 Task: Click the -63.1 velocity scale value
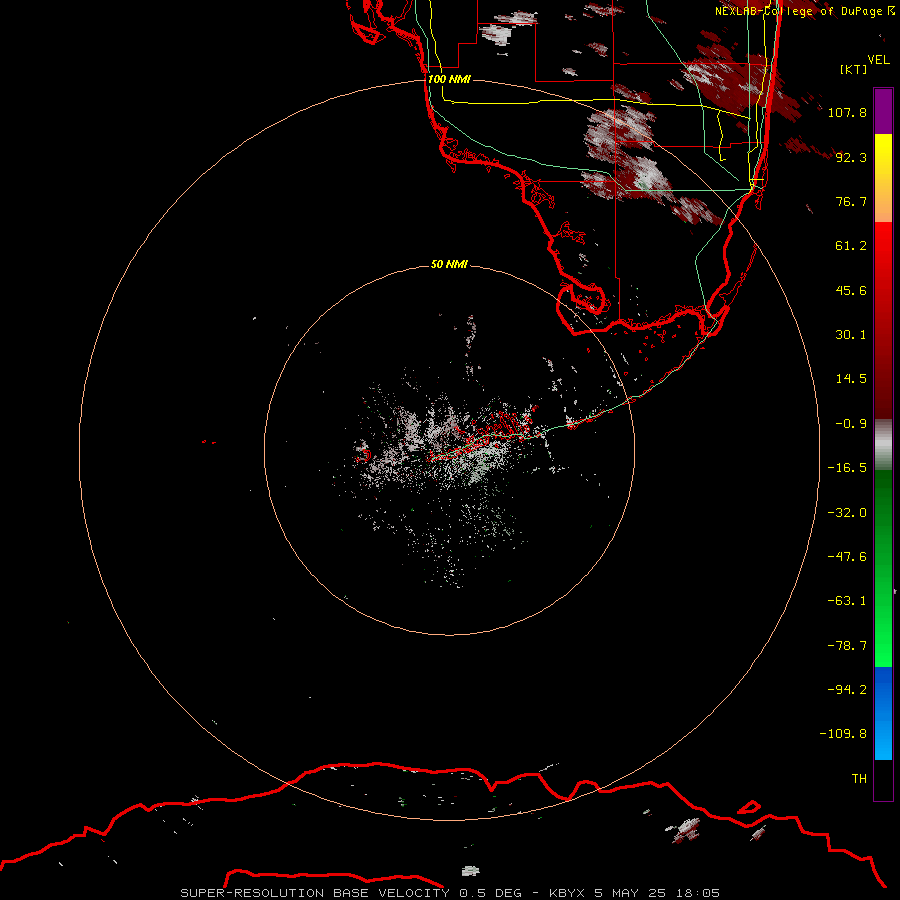click(847, 601)
